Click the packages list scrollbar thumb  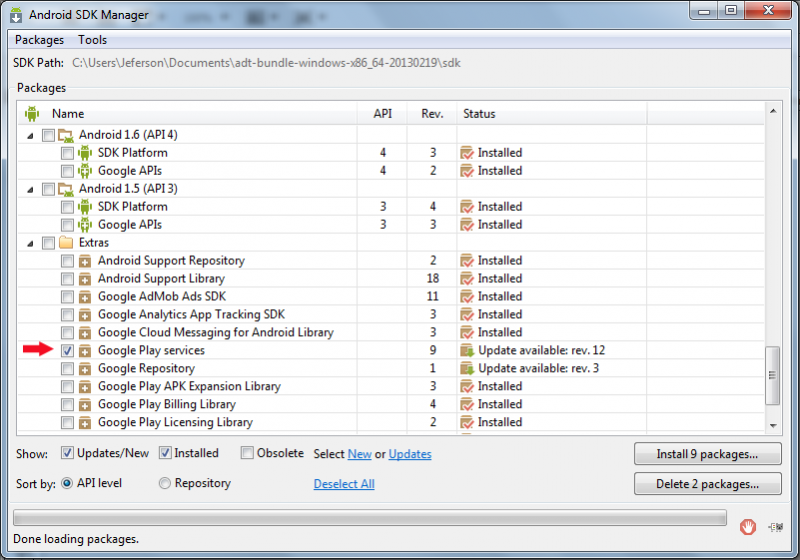[772, 375]
